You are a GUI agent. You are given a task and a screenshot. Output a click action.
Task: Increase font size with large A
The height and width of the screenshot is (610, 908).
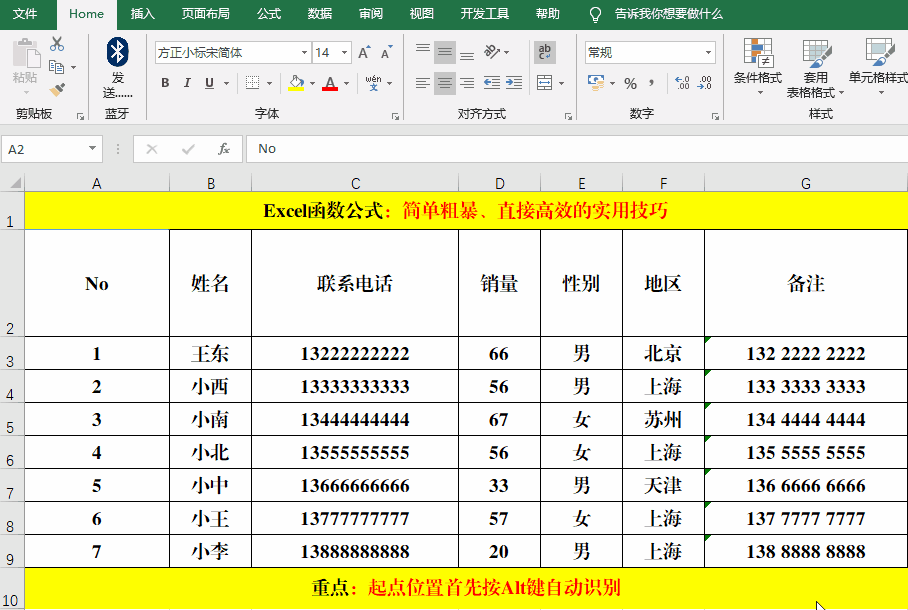click(x=364, y=53)
